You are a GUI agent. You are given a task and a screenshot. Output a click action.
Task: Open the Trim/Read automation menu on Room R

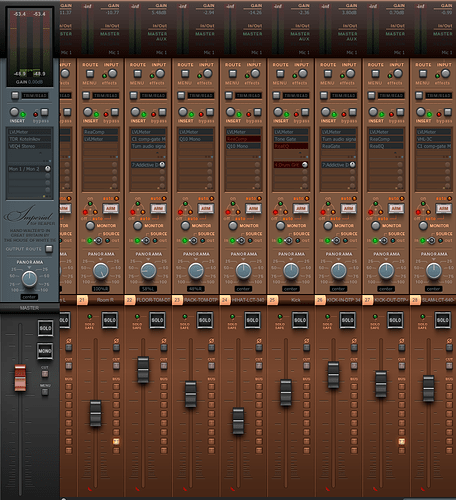[x=105, y=96]
